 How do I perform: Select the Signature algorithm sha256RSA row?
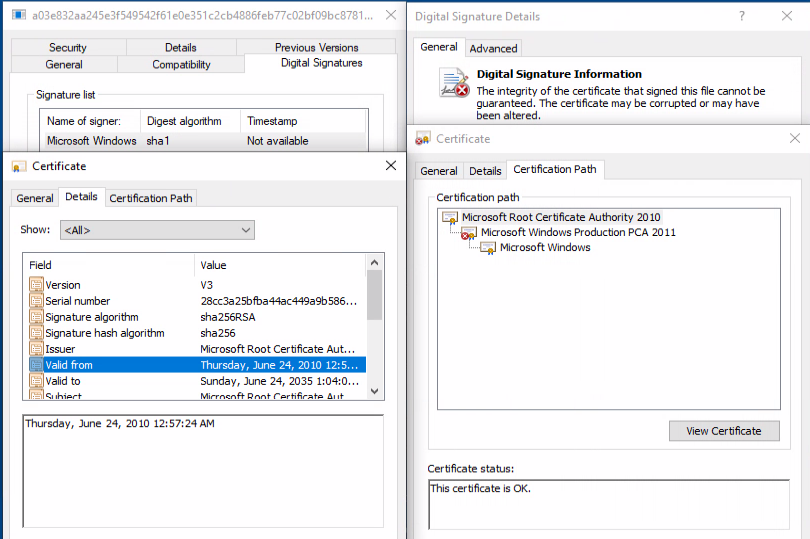point(197,317)
